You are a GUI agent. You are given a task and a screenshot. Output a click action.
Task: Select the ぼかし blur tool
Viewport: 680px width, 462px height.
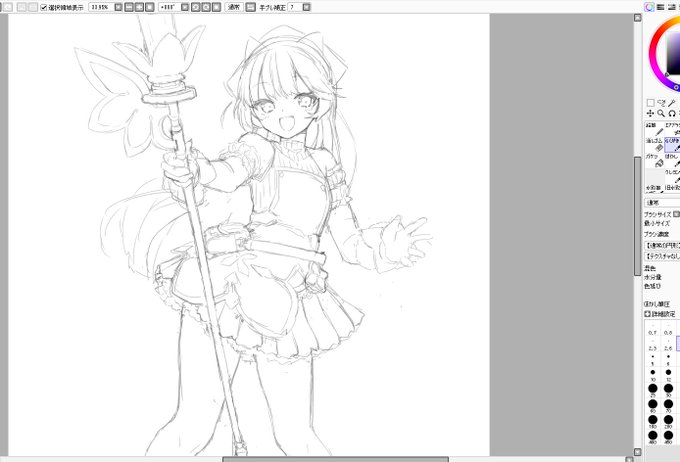[673, 161]
